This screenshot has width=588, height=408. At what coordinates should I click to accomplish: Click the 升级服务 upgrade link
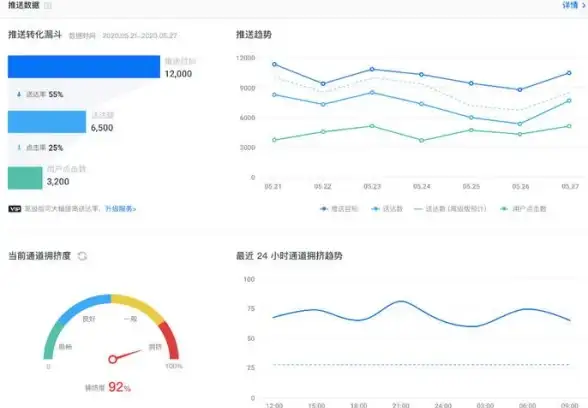120,208
